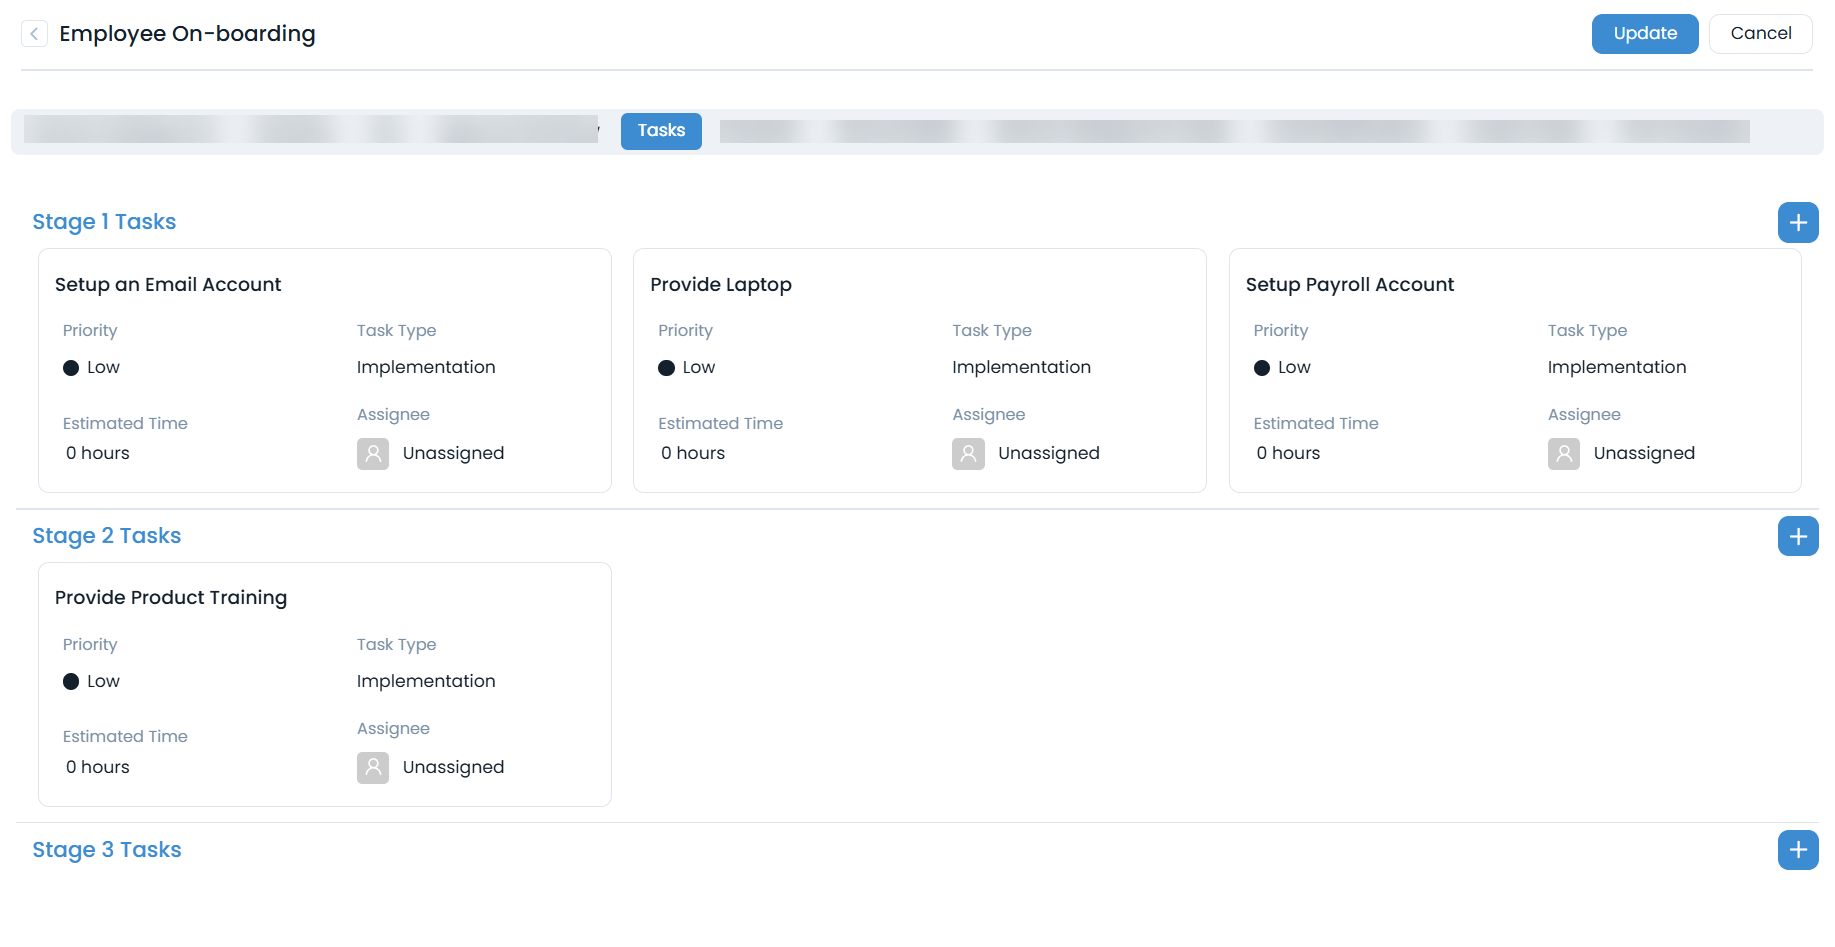
Task: Add a new task to Stage 3
Action: (1797, 850)
